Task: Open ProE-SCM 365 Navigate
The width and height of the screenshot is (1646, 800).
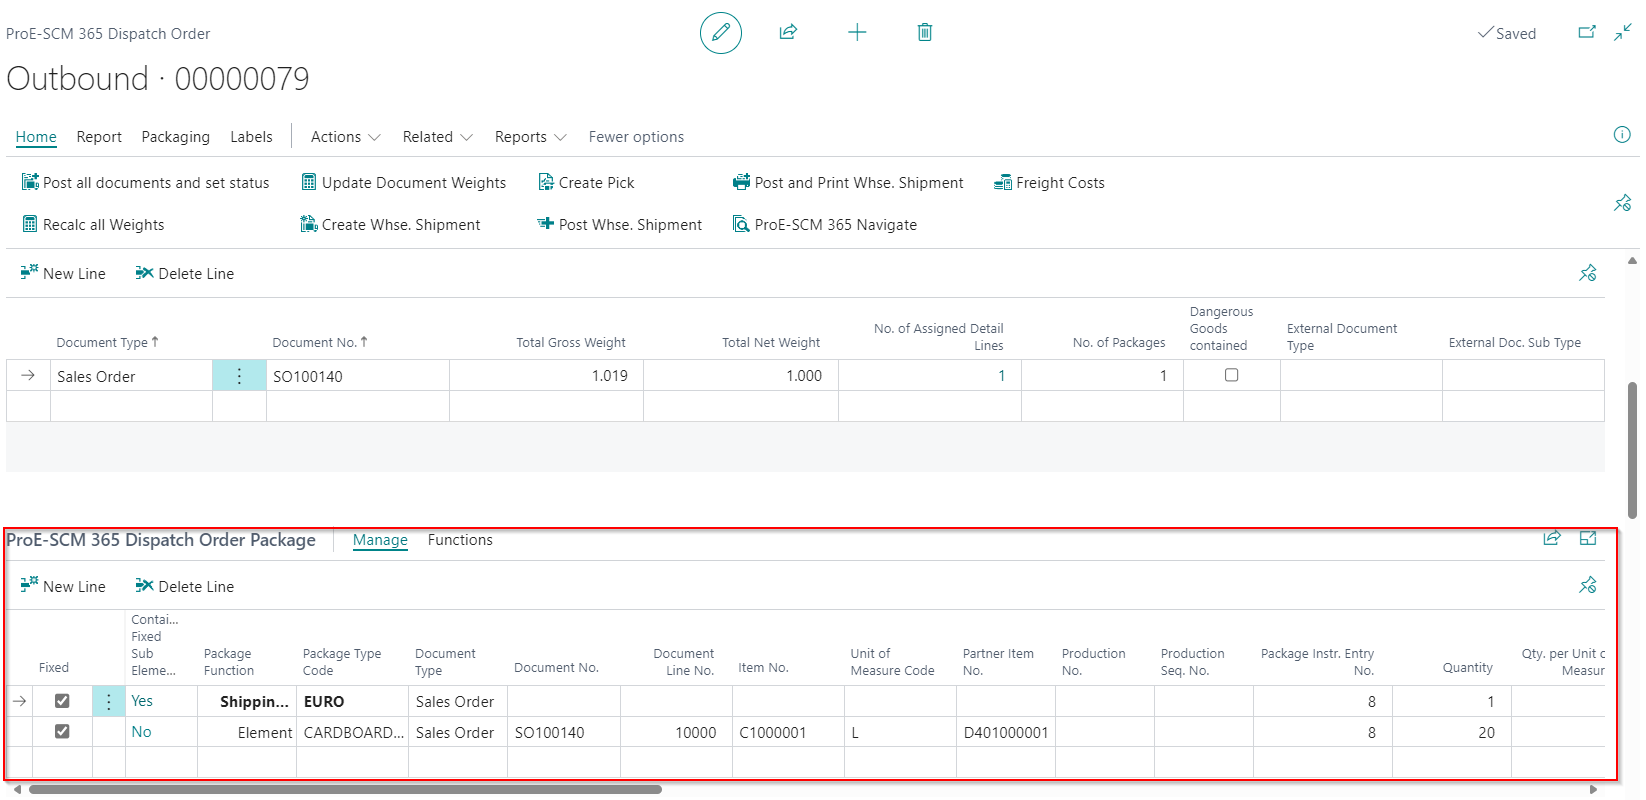Action: click(825, 225)
